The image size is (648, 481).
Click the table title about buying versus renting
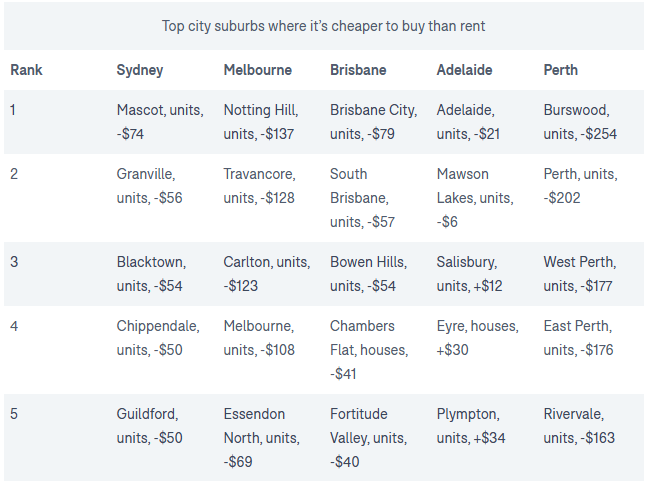[x=324, y=26]
